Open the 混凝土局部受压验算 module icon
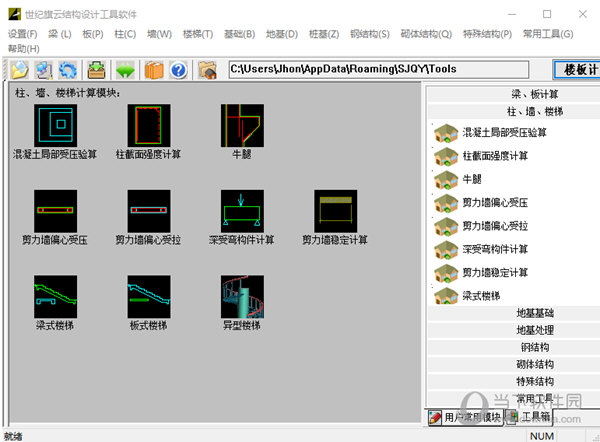600x442 pixels. (55, 125)
